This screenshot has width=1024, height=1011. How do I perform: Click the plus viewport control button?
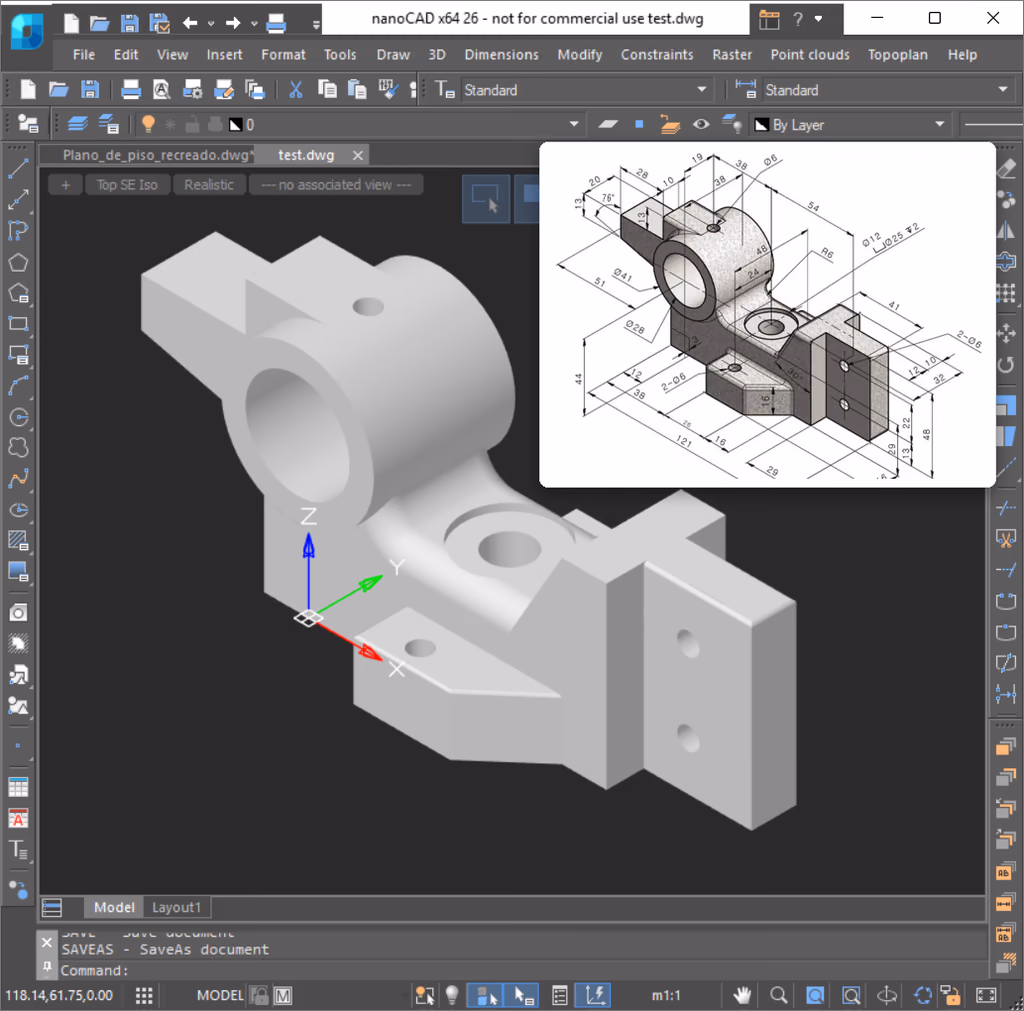[65, 185]
